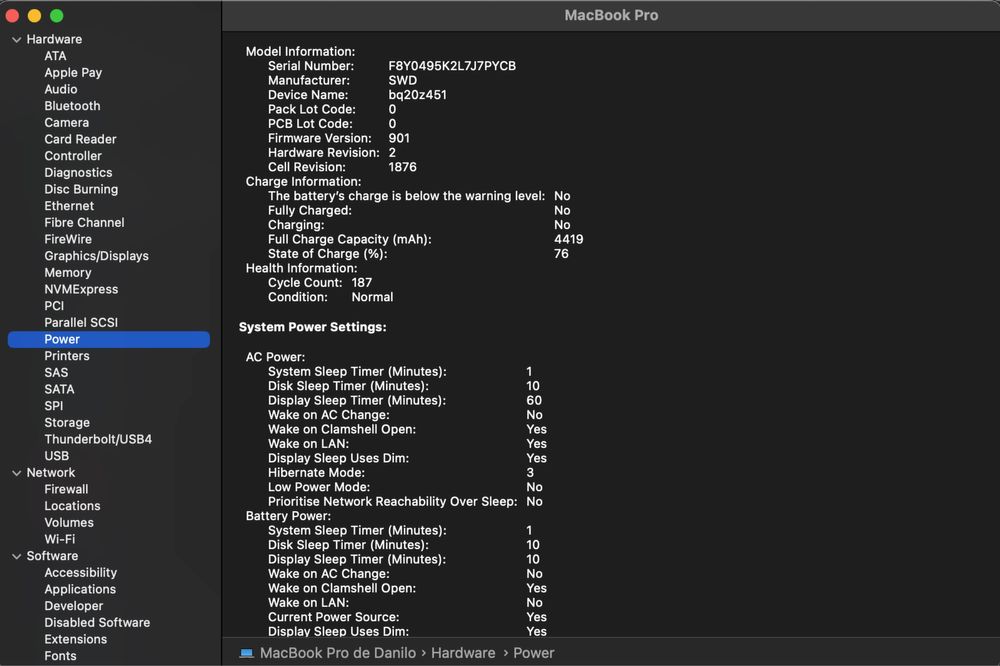Click Hardware in the path bar
The height and width of the screenshot is (666, 1000).
463,653
